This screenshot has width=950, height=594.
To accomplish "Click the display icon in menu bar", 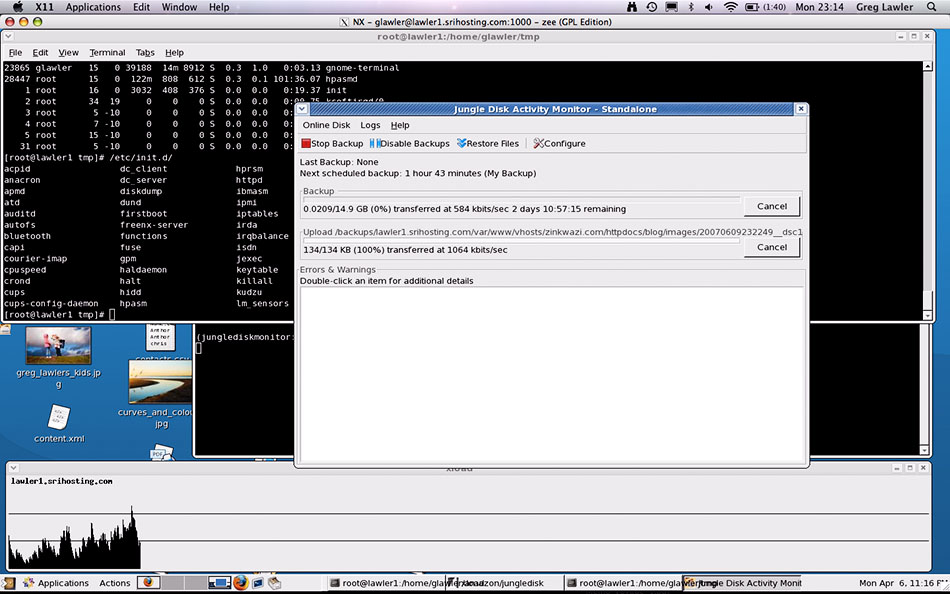I will click(x=671, y=7).
